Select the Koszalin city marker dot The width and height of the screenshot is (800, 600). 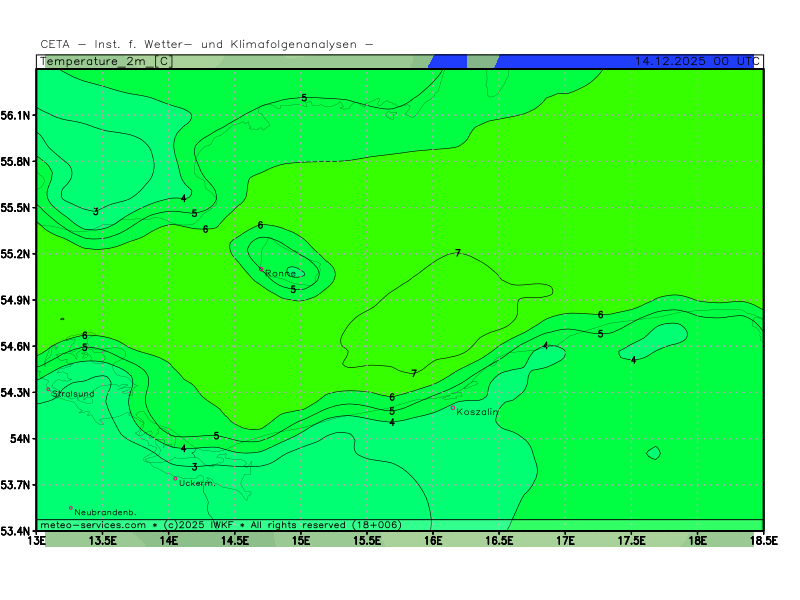[453, 407]
